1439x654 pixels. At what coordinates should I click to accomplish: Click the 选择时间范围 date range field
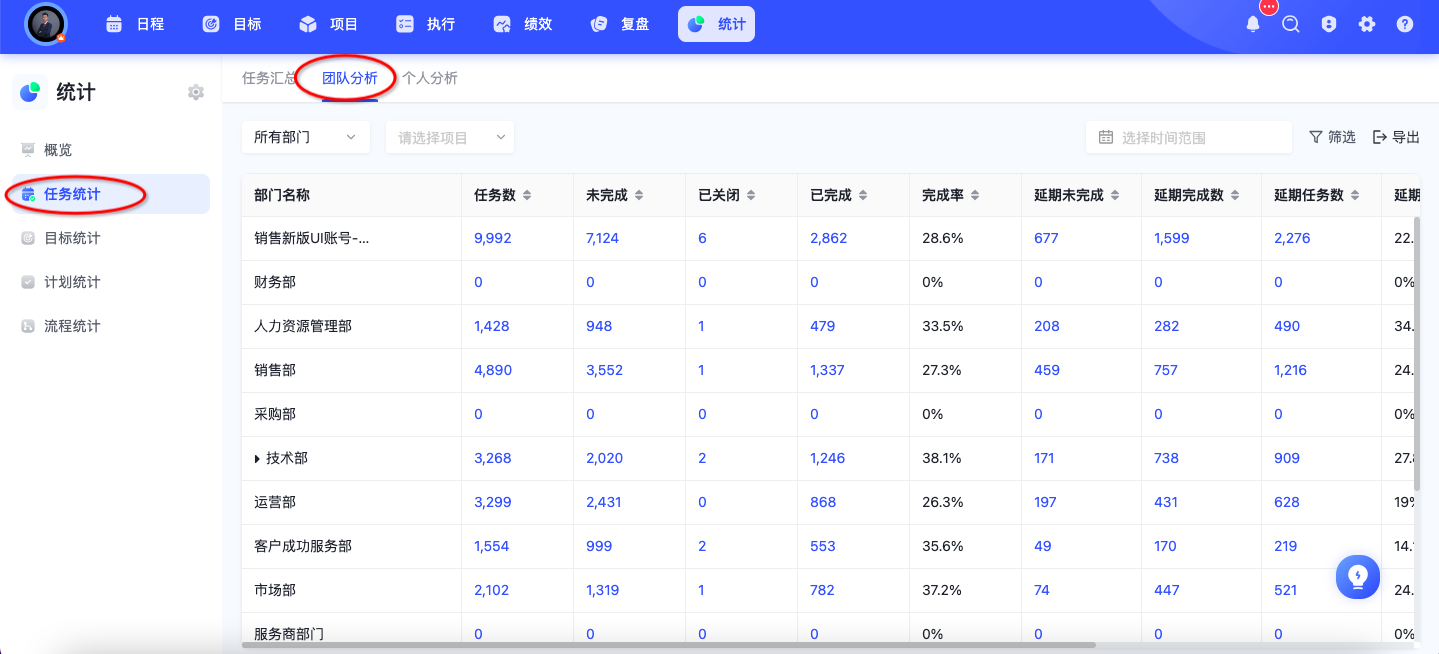pyautogui.click(x=1189, y=138)
